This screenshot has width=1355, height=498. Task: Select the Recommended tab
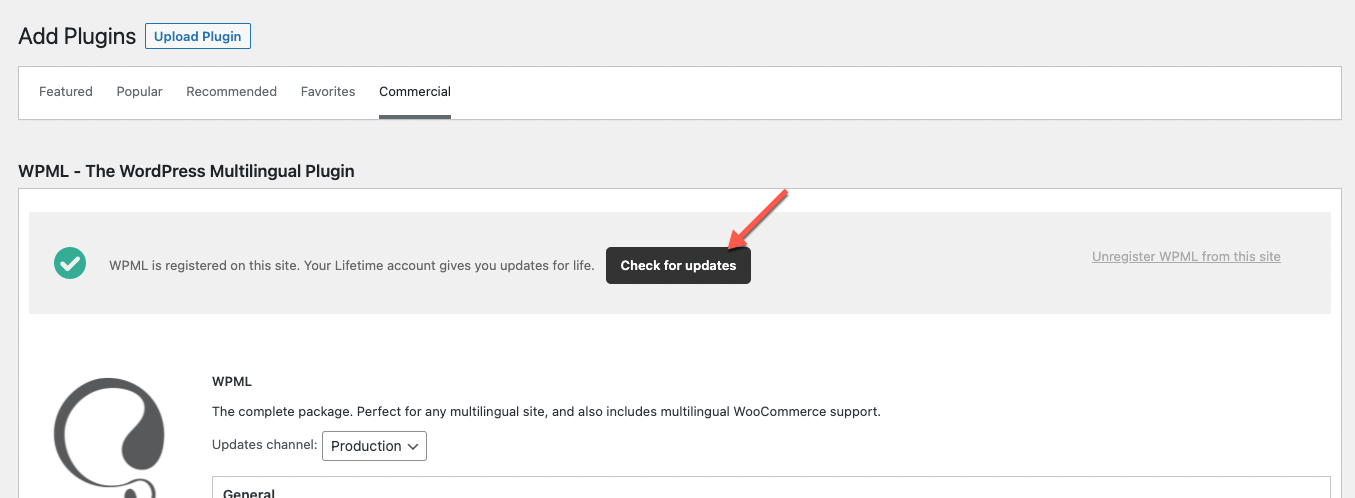(x=231, y=92)
